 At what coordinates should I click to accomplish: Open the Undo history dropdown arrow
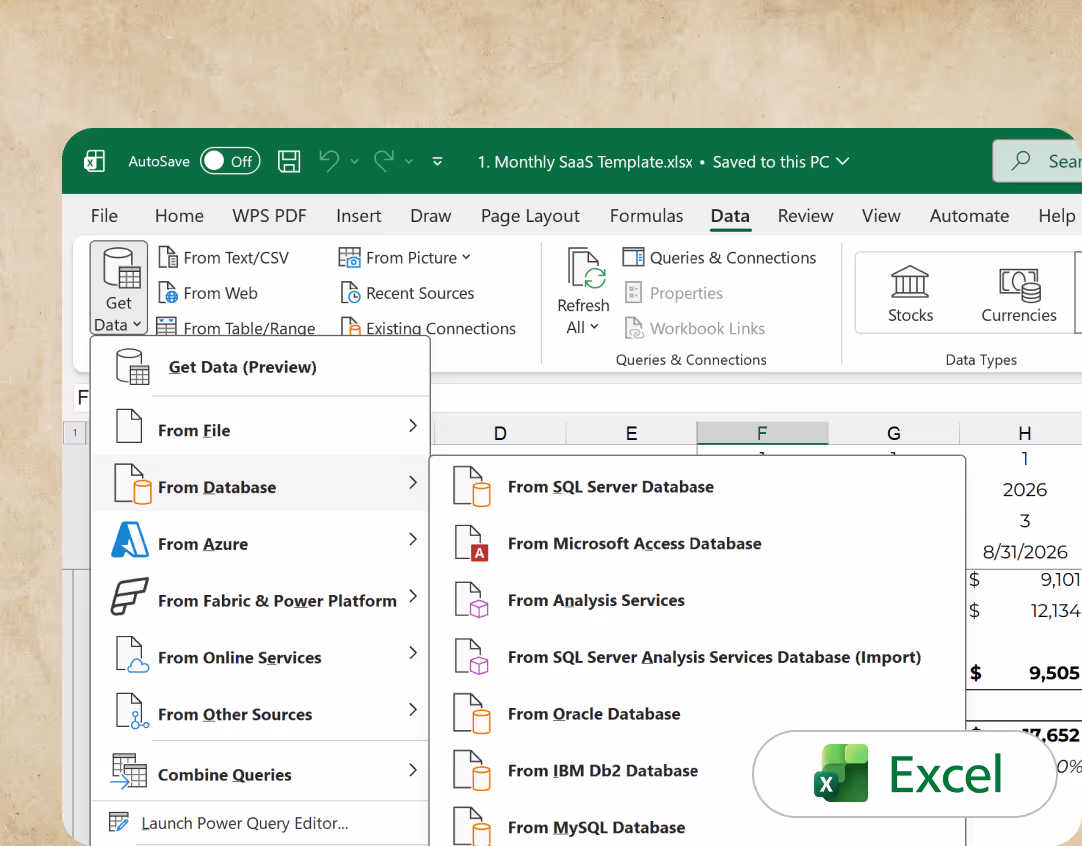355,161
